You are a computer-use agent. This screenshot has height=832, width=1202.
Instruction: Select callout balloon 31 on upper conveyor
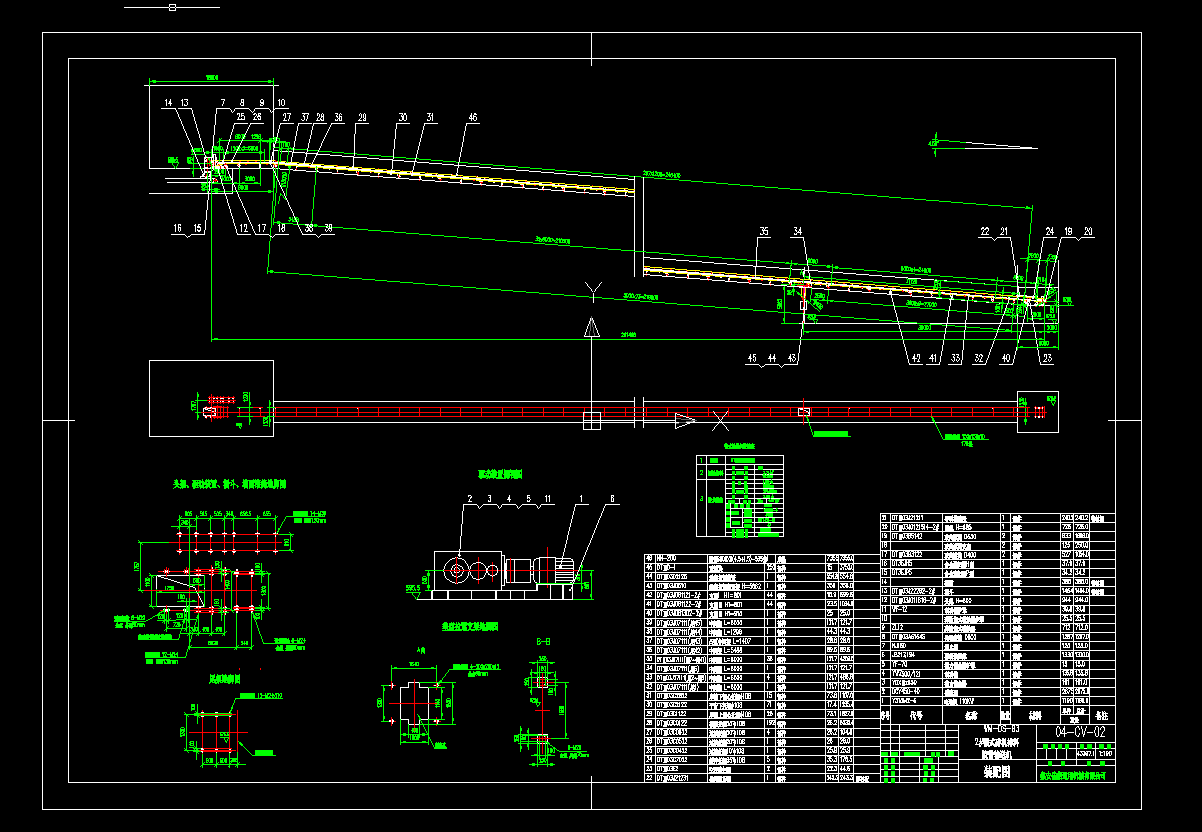(x=430, y=117)
